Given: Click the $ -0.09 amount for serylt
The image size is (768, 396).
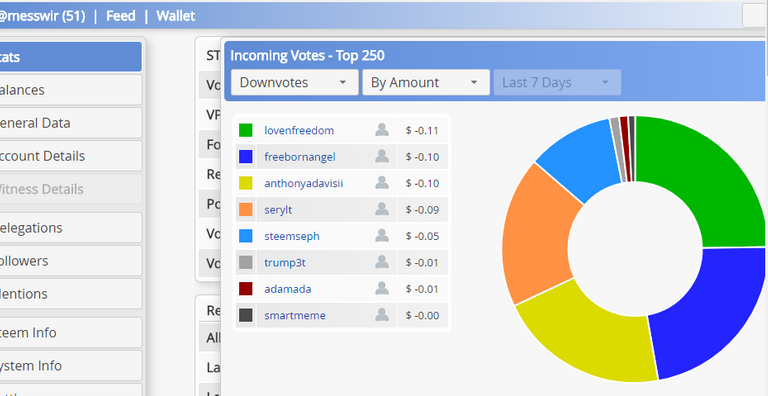Looking at the screenshot, I should coord(422,210).
